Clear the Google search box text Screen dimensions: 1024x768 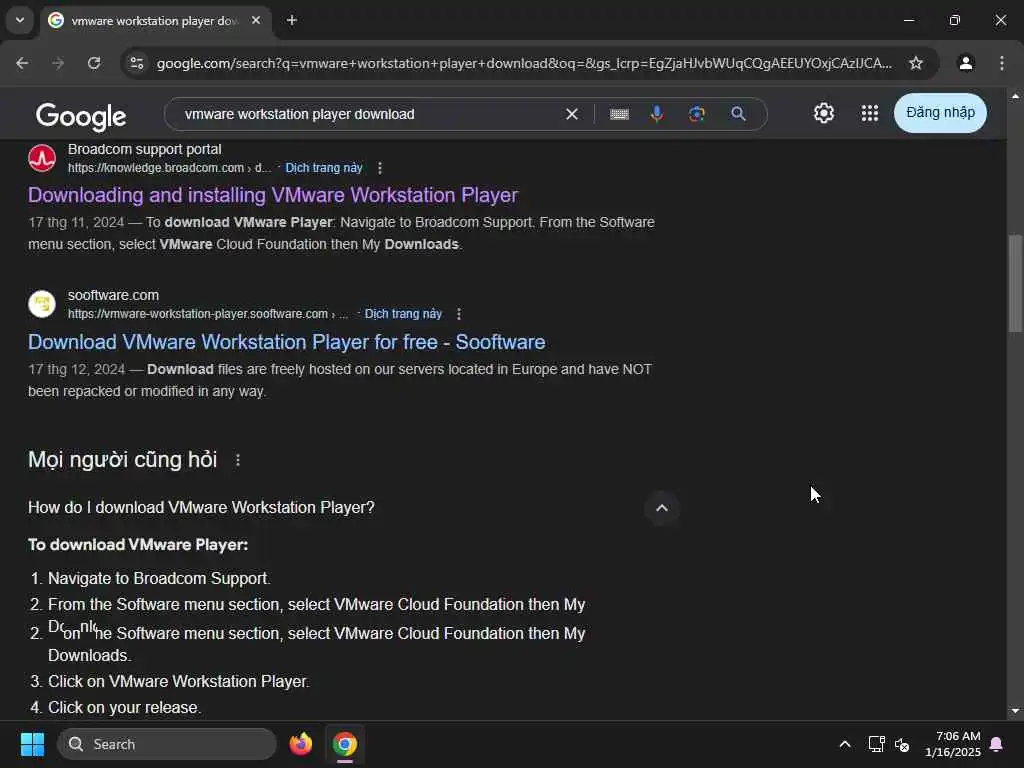pos(571,114)
